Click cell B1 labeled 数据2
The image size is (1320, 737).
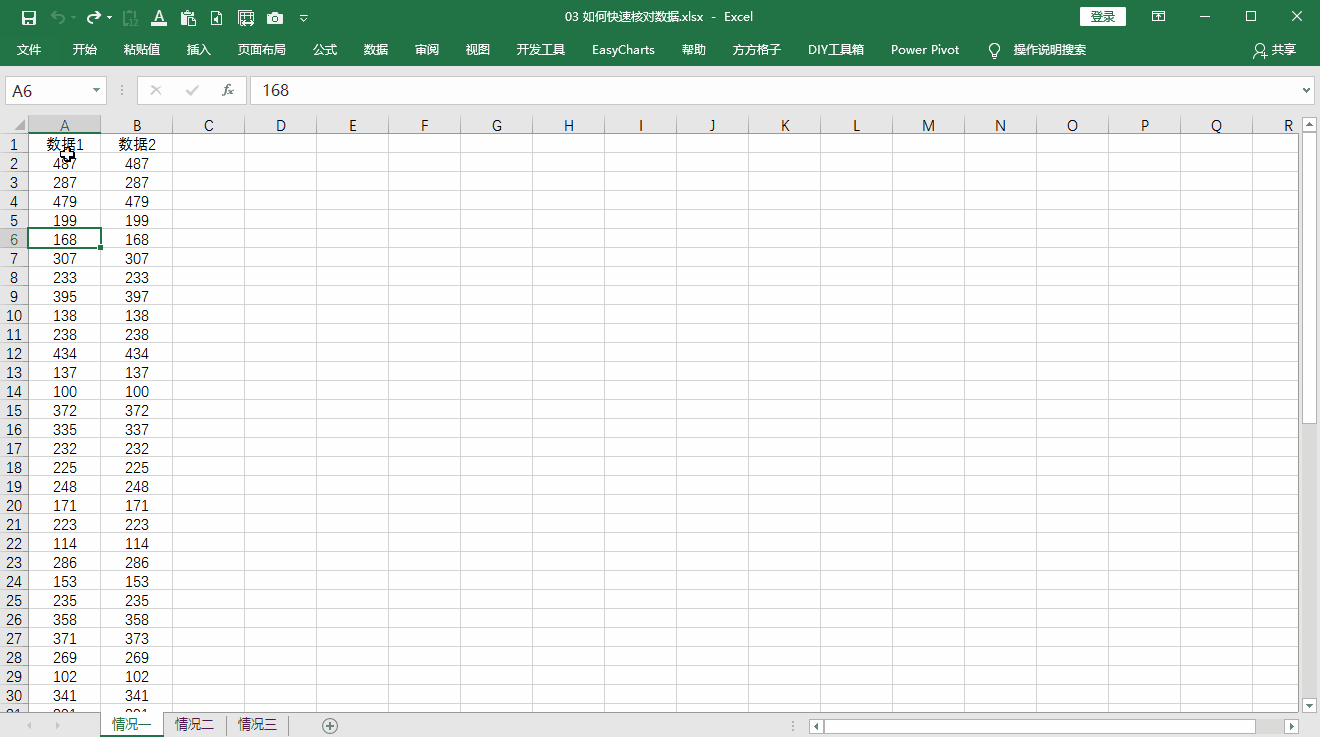click(137, 144)
